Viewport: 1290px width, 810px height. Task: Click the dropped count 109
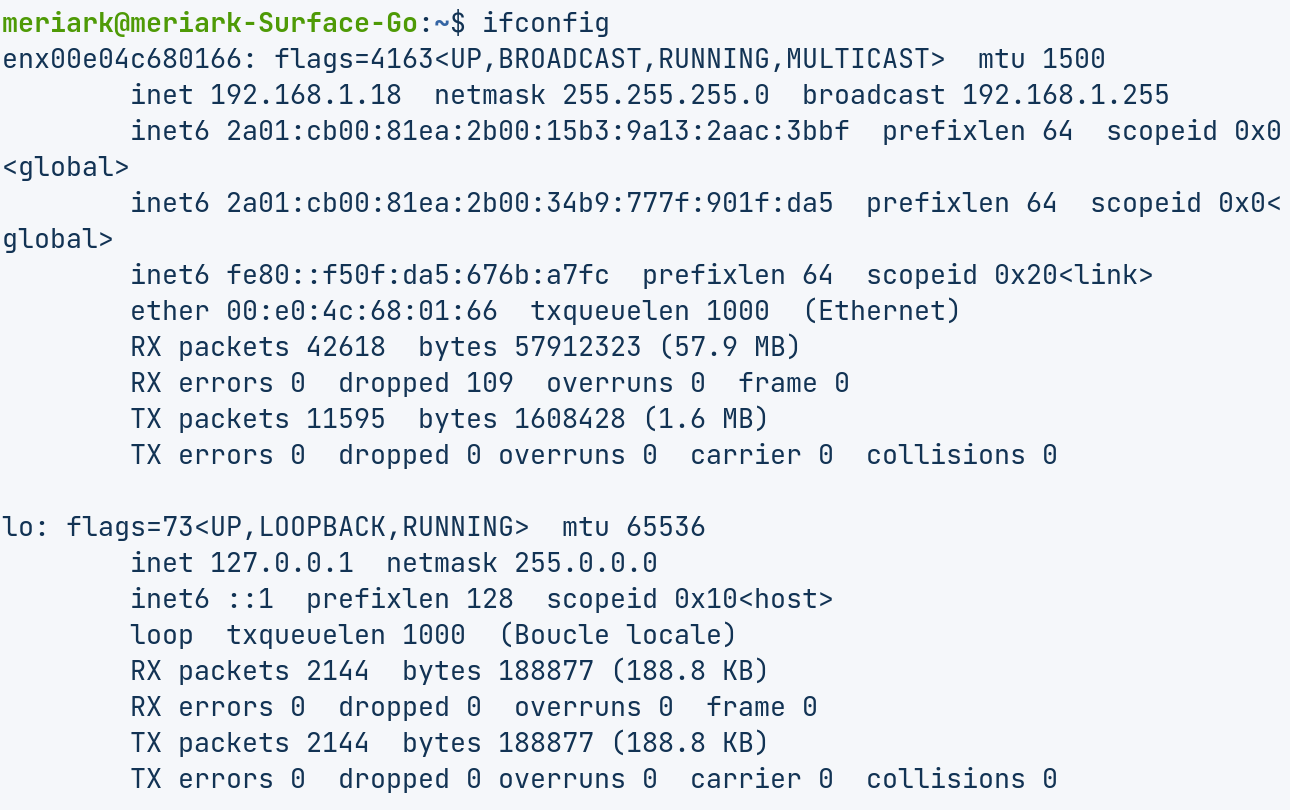[489, 383]
